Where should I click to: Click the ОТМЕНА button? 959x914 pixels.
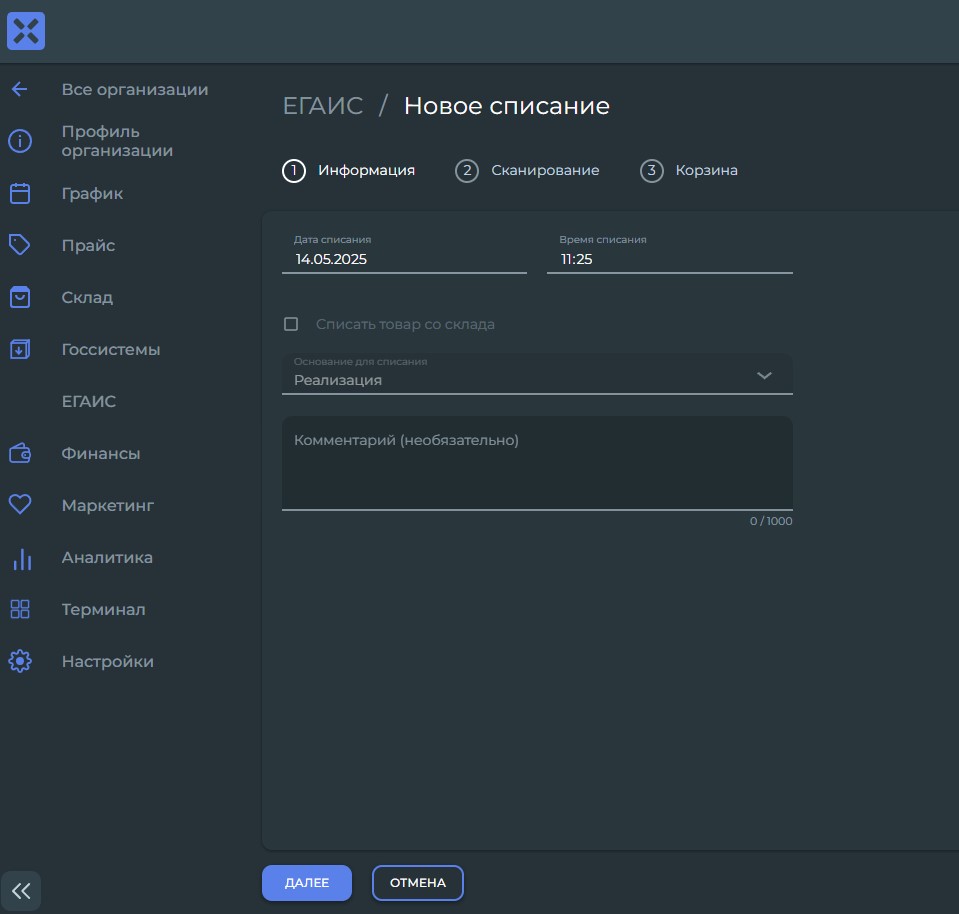pyautogui.click(x=418, y=883)
